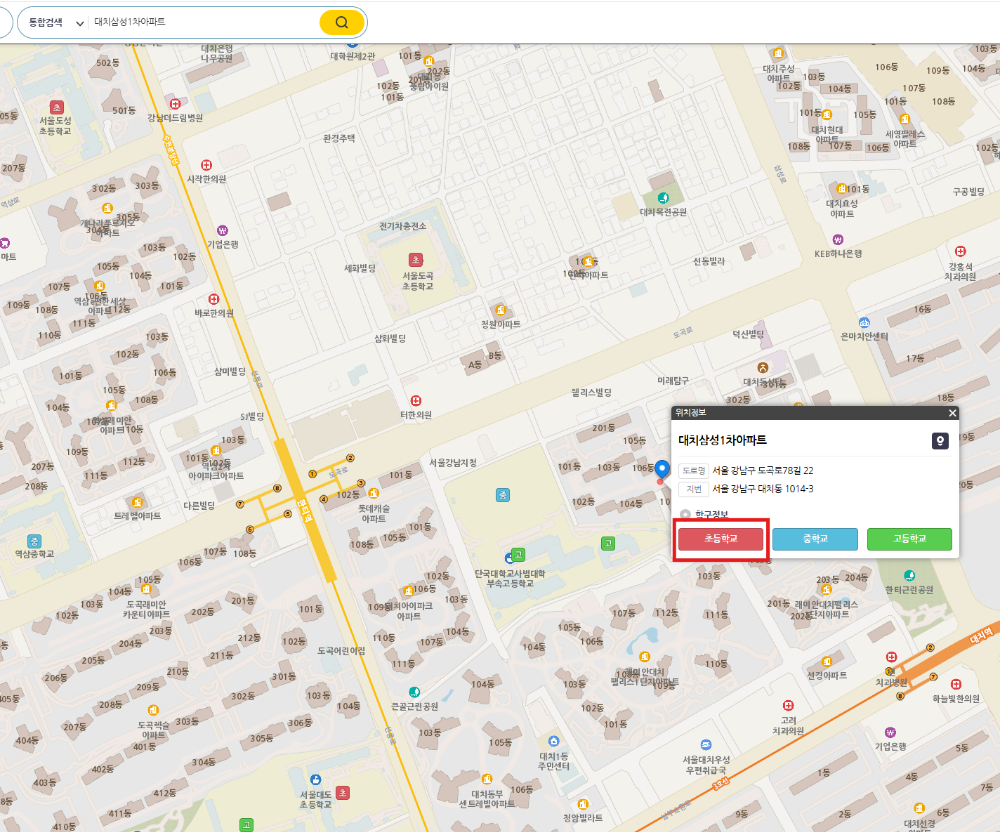The height and width of the screenshot is (832, 1000).
Task: Click the 역삼중학교 school icon
Action: coord(34,541)
